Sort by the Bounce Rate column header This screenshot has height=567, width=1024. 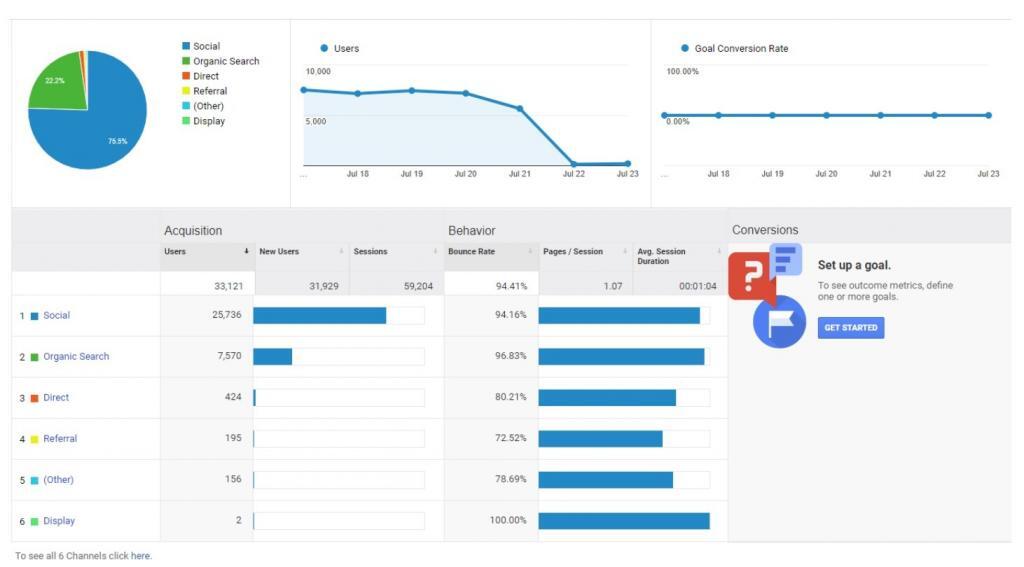[471, 252]
